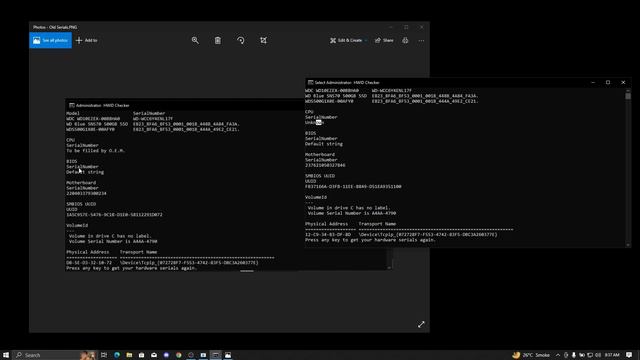
Task: Click Add to in Photos toolbar
Action: coord(87,40)
